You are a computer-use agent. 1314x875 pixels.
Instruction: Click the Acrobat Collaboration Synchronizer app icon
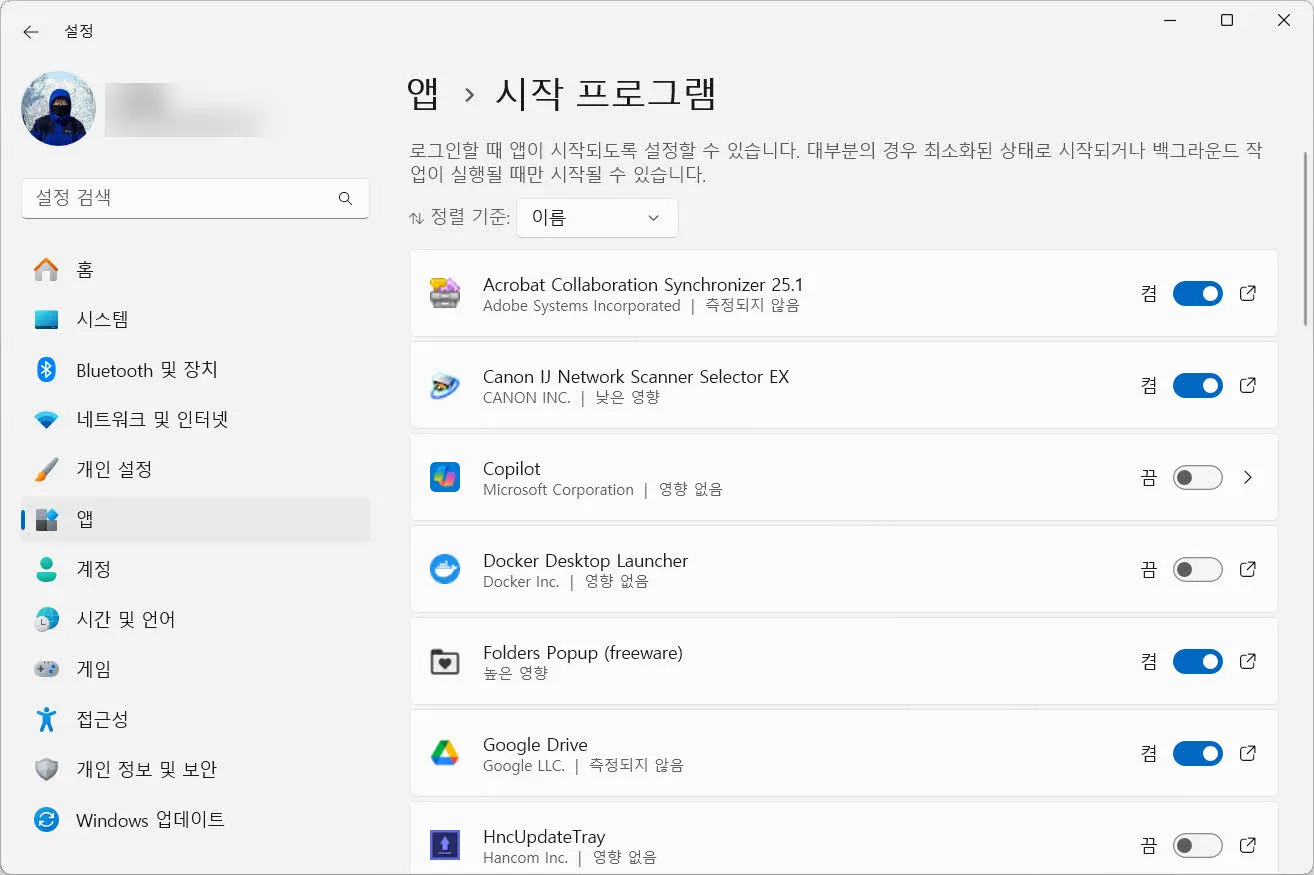pos(444,293)
